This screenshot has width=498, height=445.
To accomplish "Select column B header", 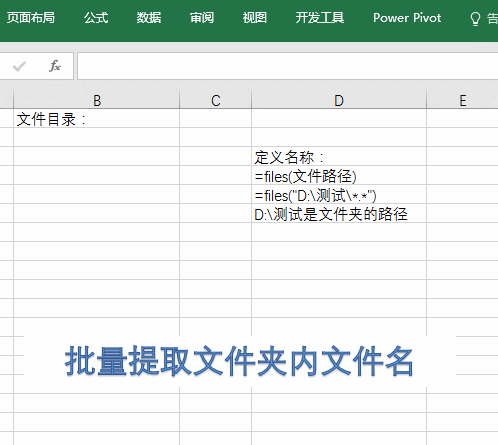I will (x=97, y=100).
